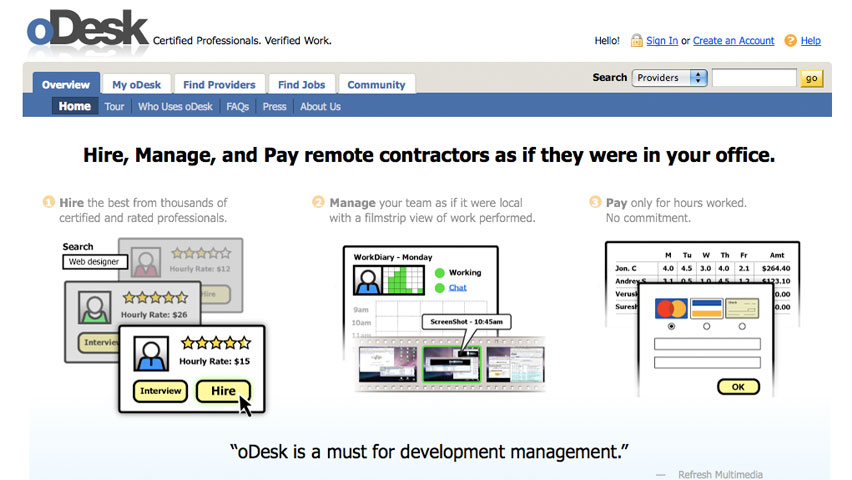The width and height of the screenshot is (852, 480).
Task: Focus the top search text field
Action: 754,78
